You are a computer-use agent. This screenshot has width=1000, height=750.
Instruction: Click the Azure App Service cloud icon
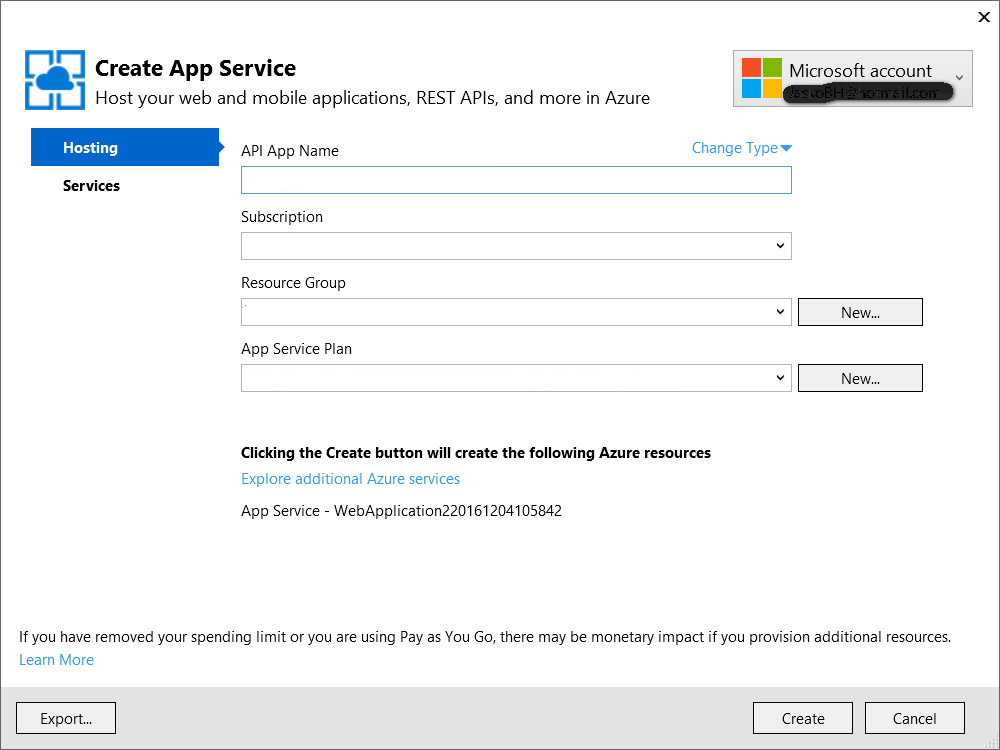tap(55, 80)
